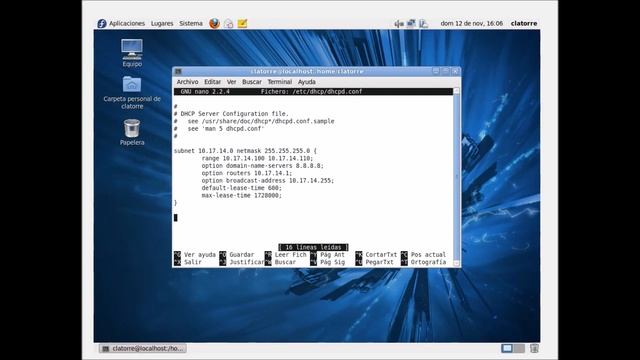Launch Firefox from the top panel
Image resolution: width=640 pixels, height=360 pixels.
point(214,23)
